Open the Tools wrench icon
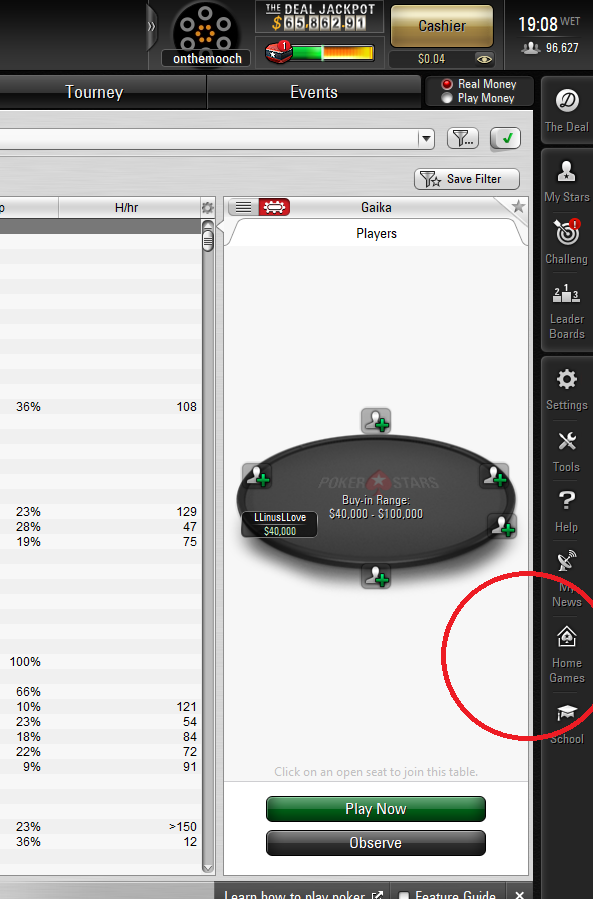The width and height of the screenshot is (600, 899). tap(566, 449)
